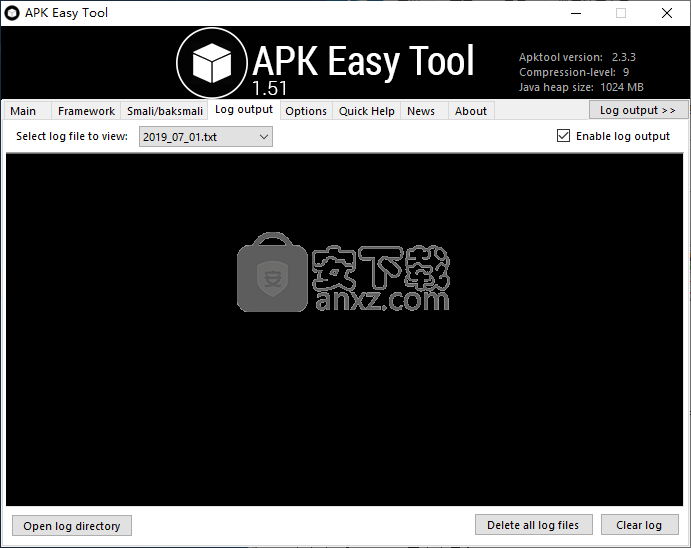691x548 pixels.
Task: Click the Select log file to view label
Action: pyautogui.click(x=72, y=136)
